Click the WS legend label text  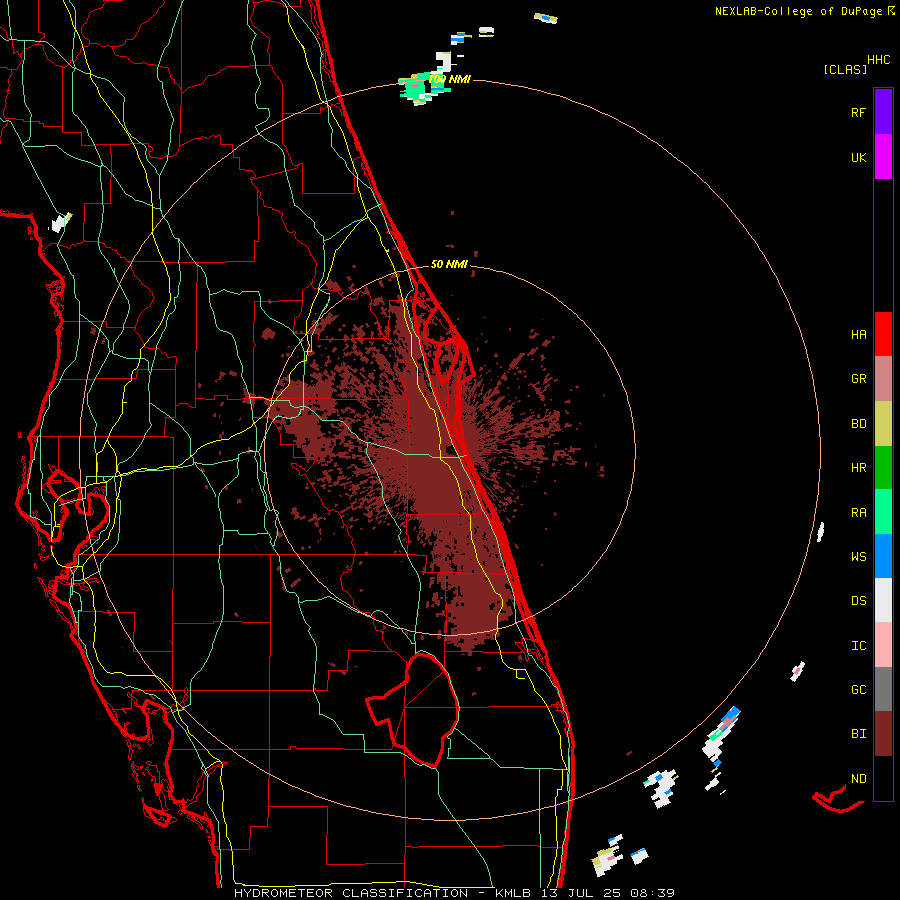click(859, 556)
